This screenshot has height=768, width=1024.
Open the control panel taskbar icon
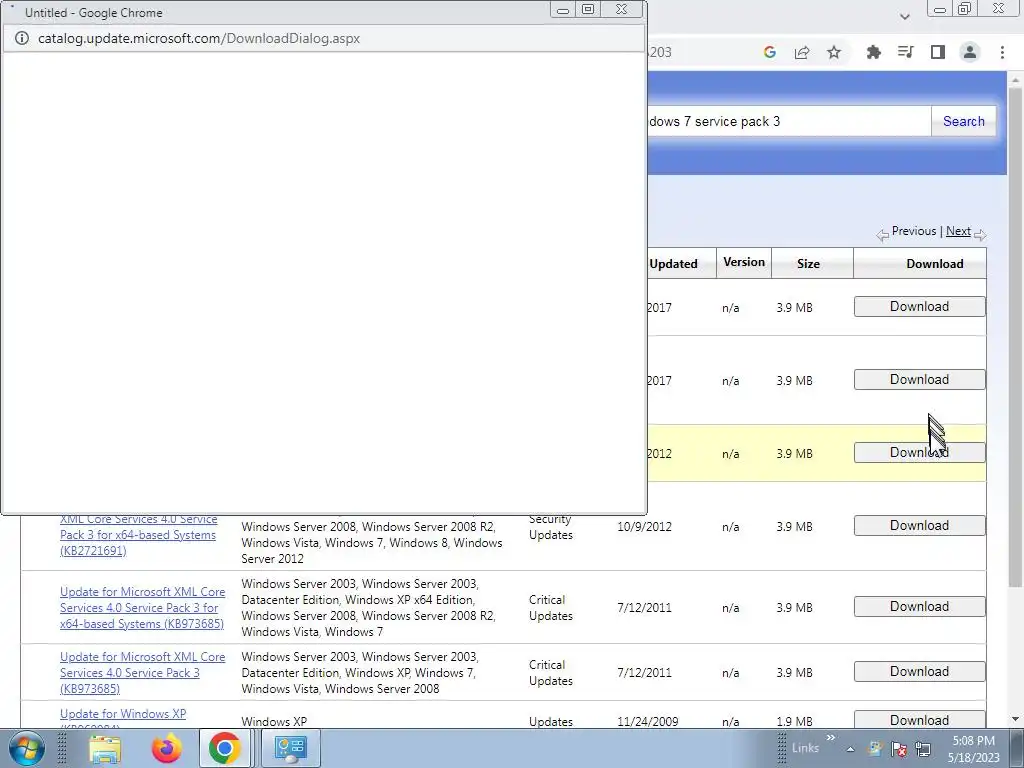[x=291, y=748]
